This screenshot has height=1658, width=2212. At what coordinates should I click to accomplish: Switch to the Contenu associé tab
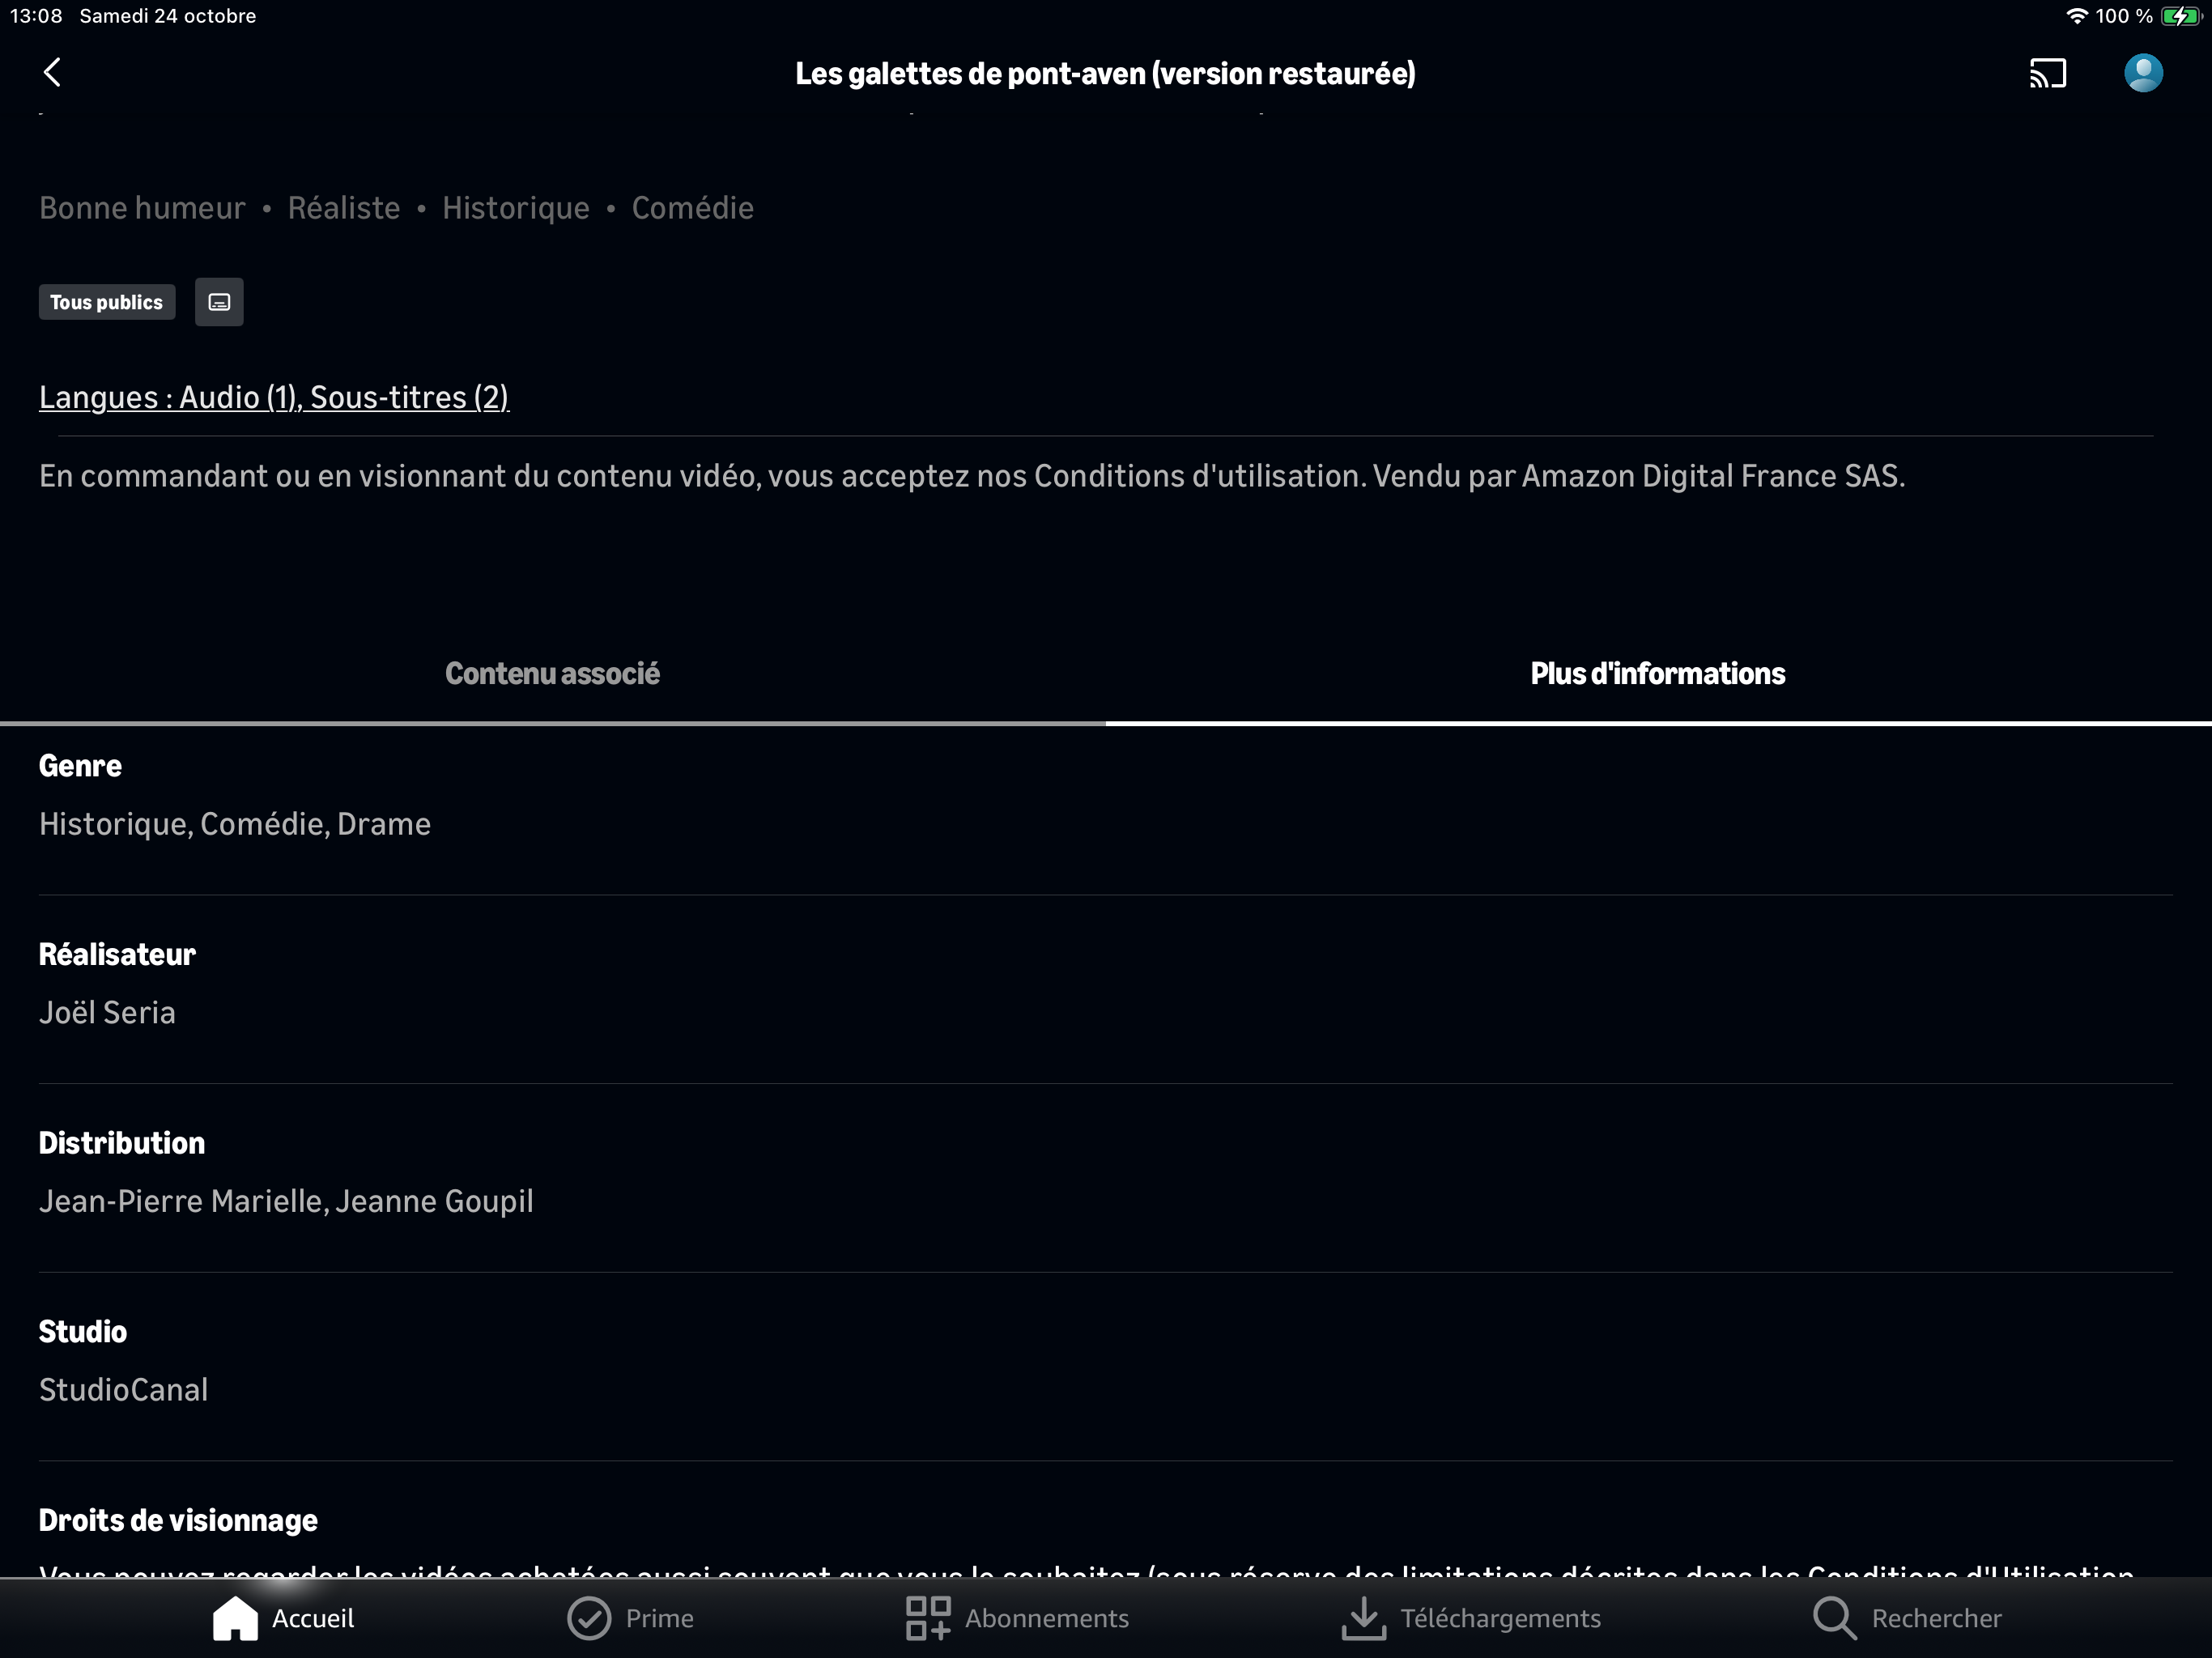[x=552, y=674]
